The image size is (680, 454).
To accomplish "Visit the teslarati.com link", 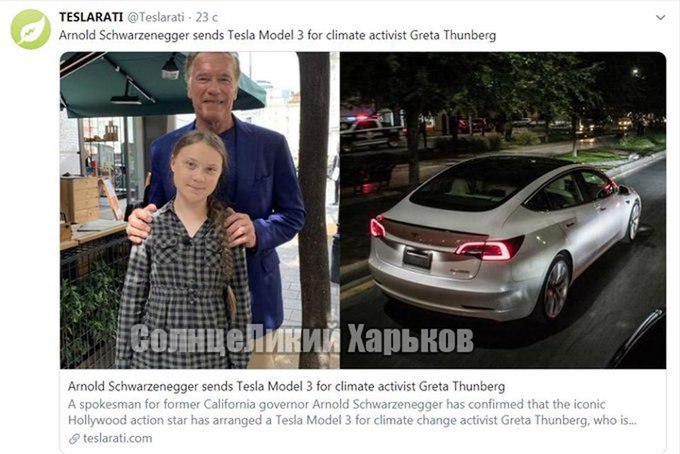I will coord(118,438).
